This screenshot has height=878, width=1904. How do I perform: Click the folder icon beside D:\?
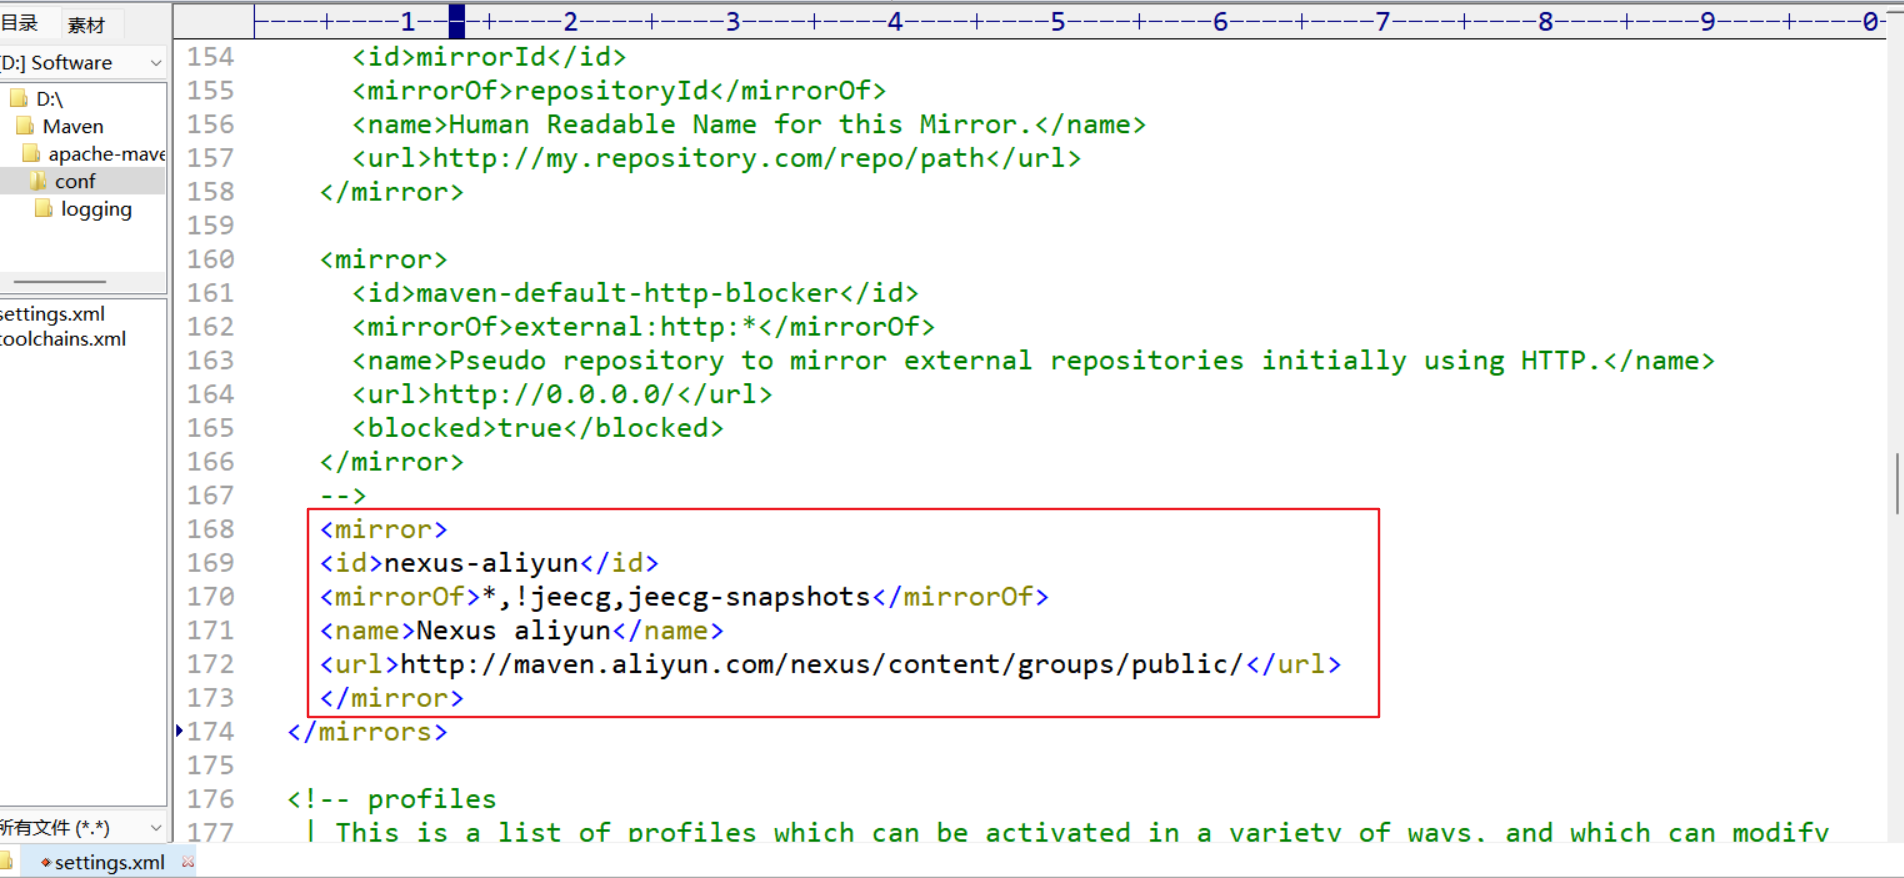(x=19, y=98)
